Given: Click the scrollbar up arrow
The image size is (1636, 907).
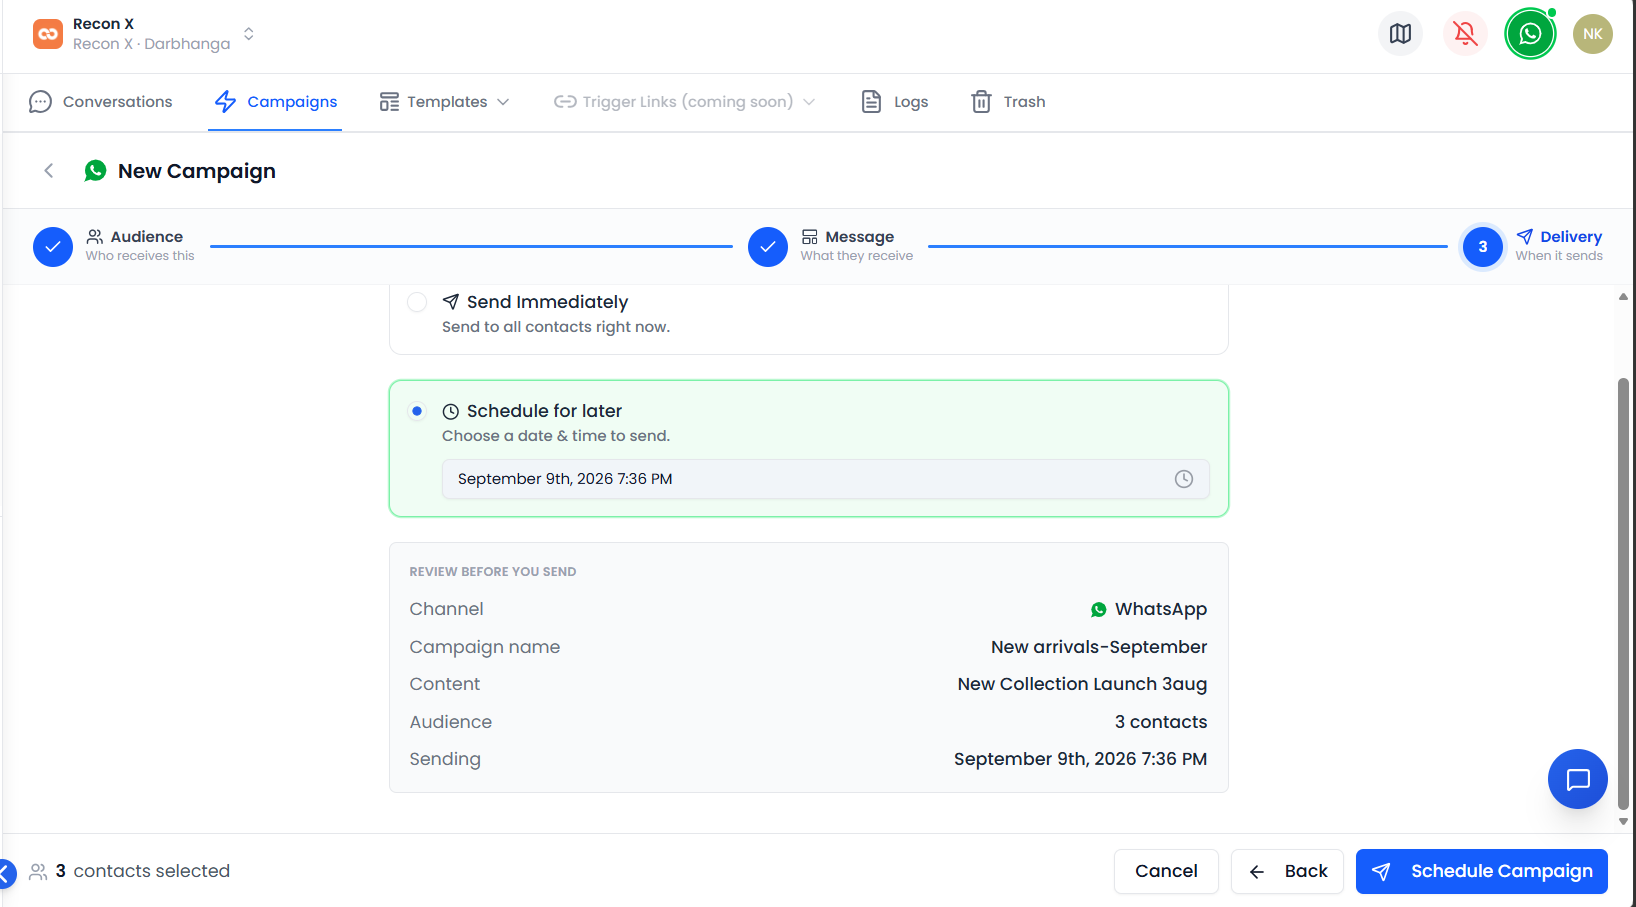Looking at the screenshot, I should click(x=1623, y=297).
